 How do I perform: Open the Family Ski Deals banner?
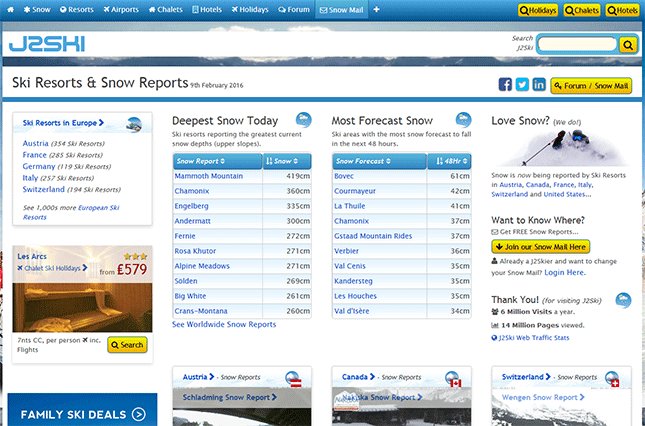[x=82, y=410]
